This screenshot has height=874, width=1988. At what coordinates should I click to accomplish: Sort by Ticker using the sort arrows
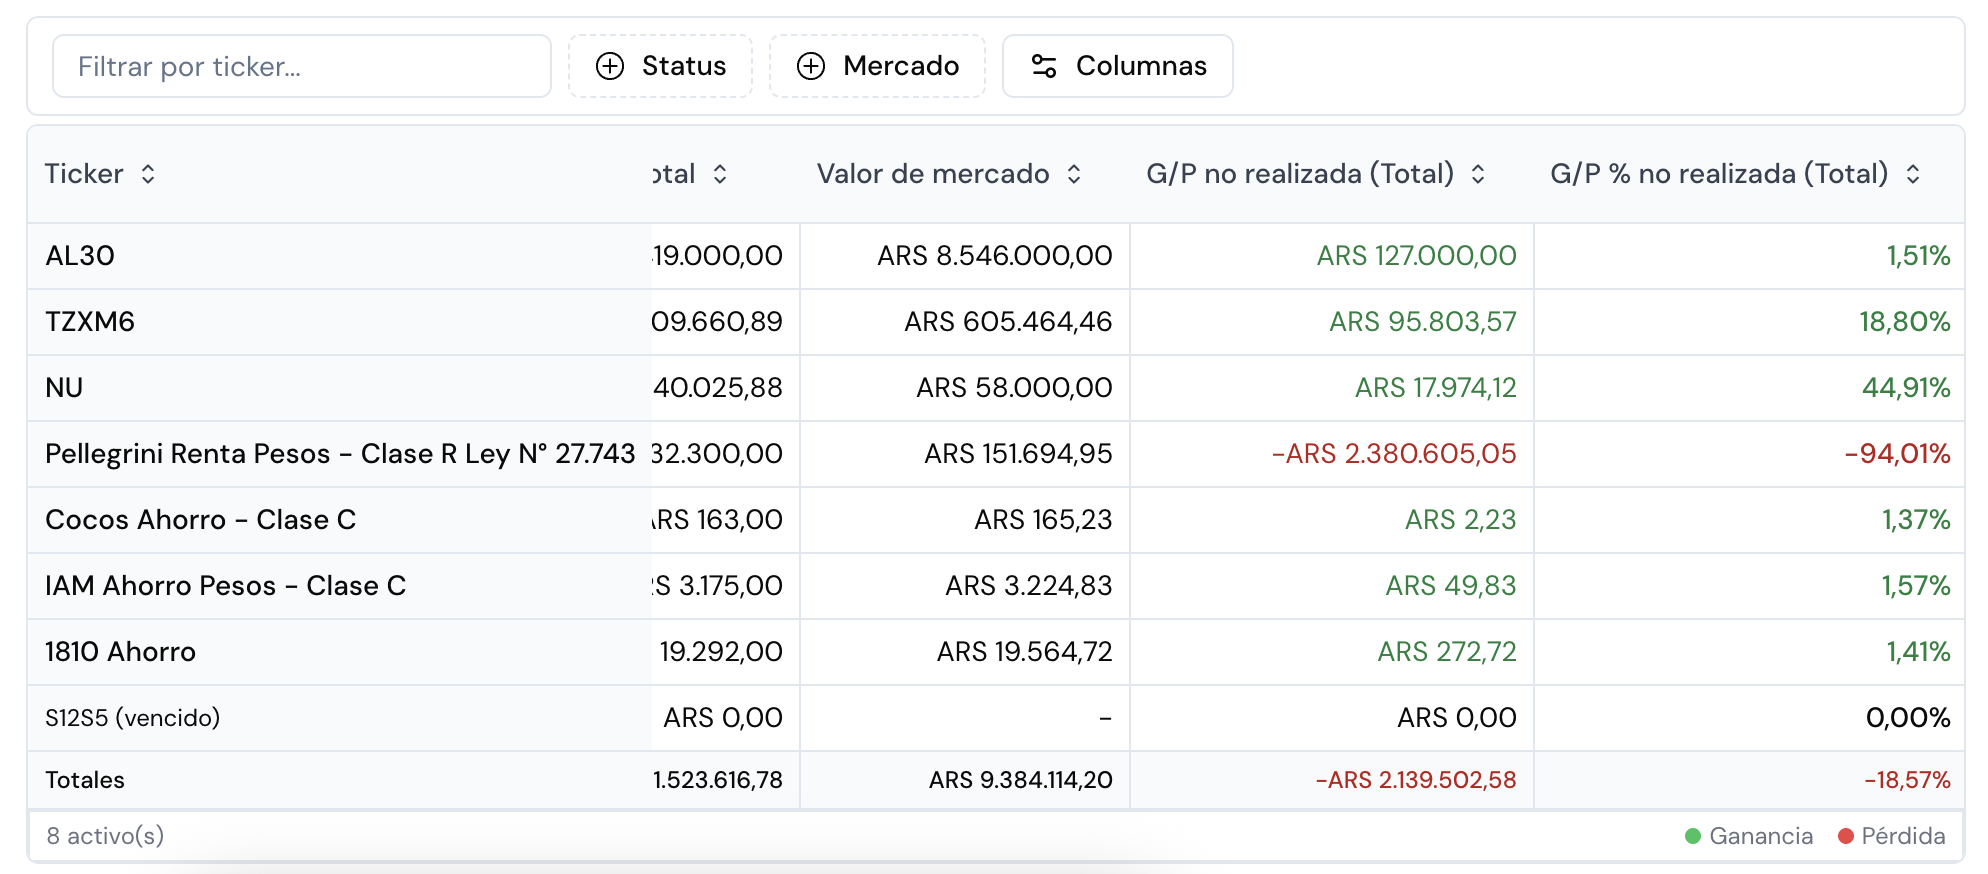point(148,174)
